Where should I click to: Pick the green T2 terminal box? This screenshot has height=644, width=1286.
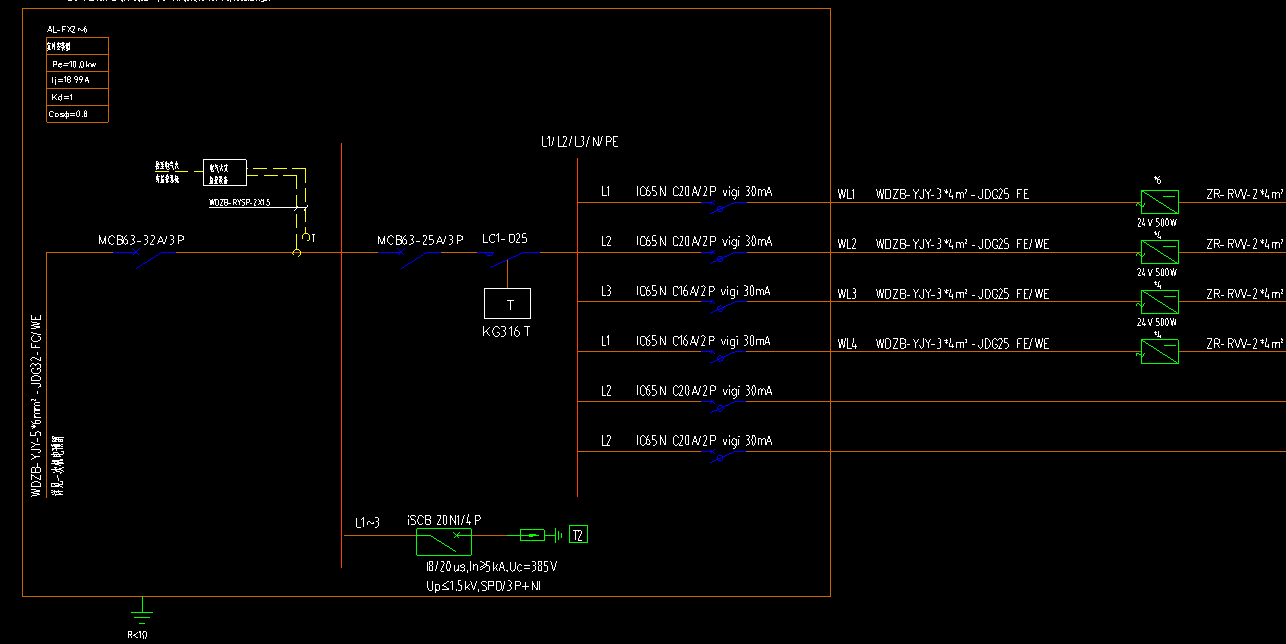(578, 535)
